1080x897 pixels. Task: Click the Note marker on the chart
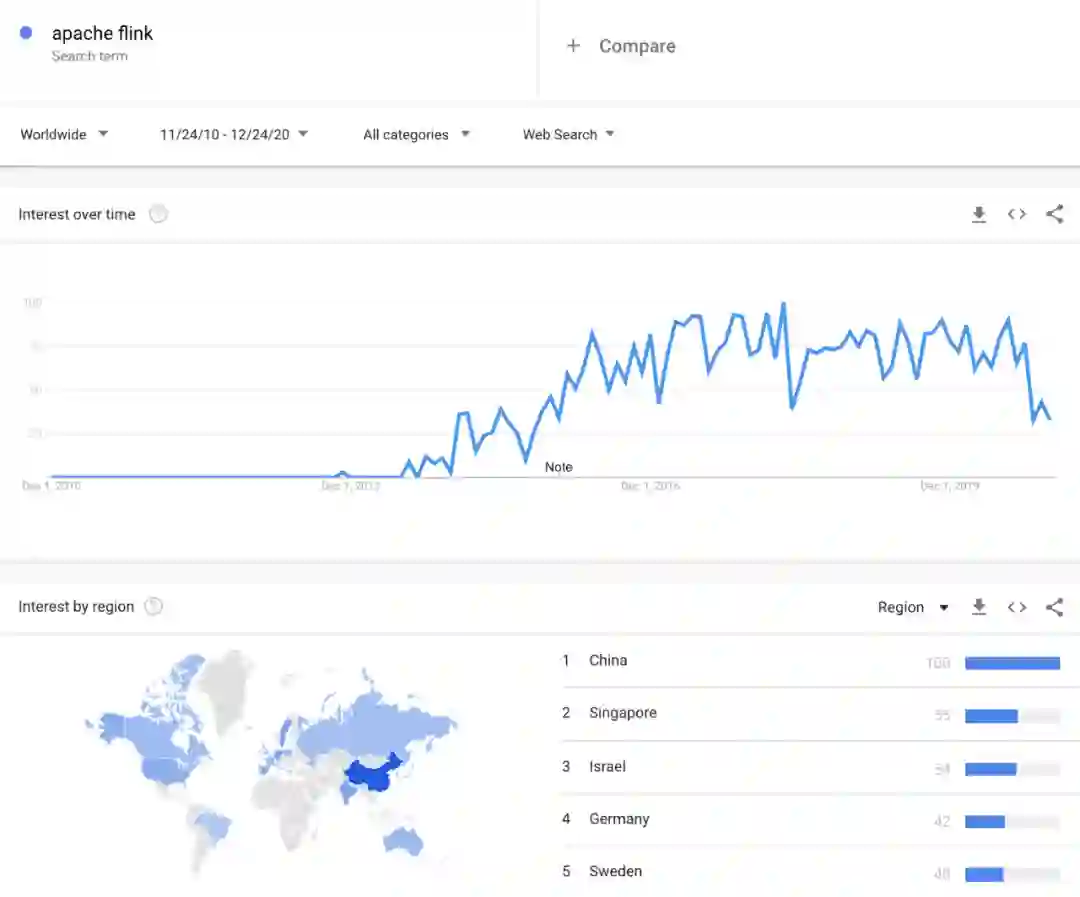click(x=559, y=467)
